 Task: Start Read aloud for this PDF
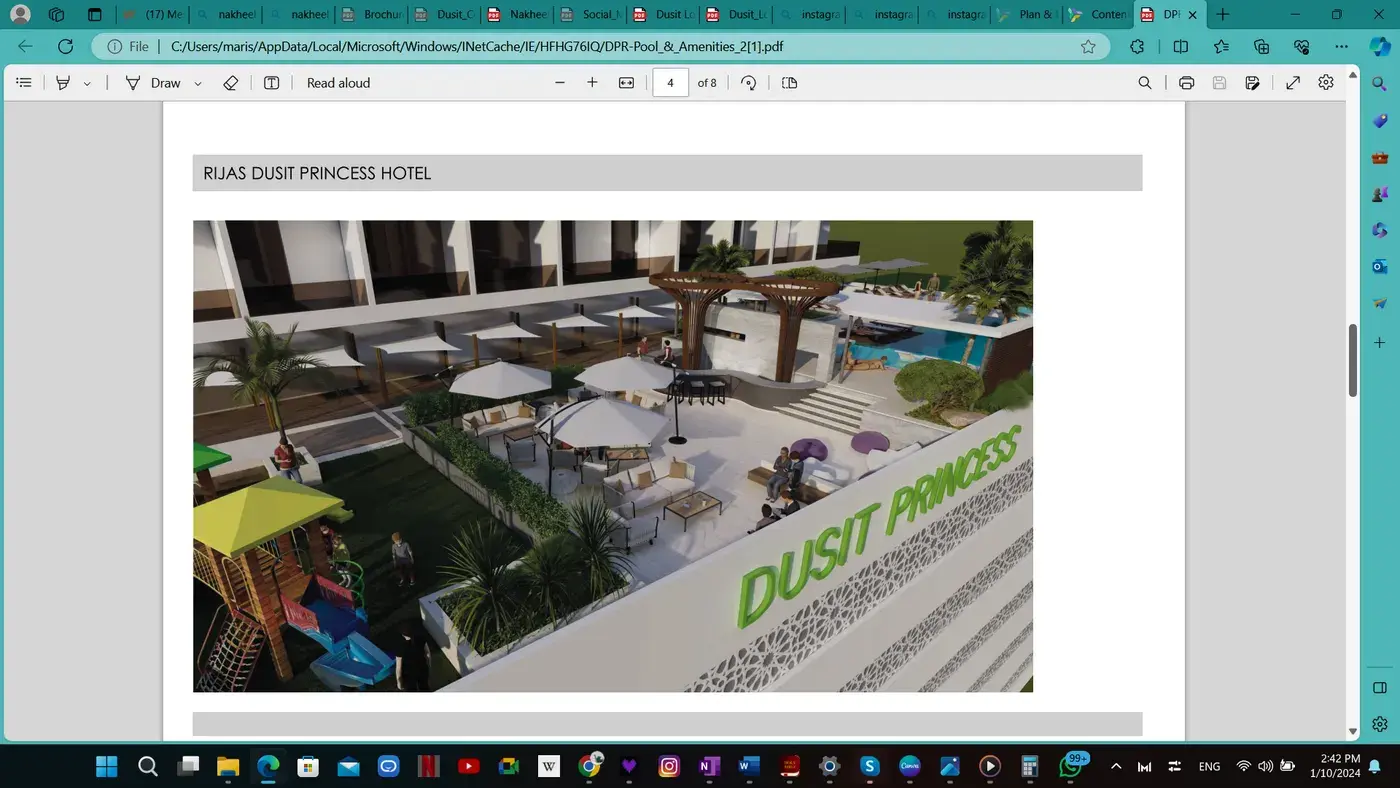click(338, 83)
